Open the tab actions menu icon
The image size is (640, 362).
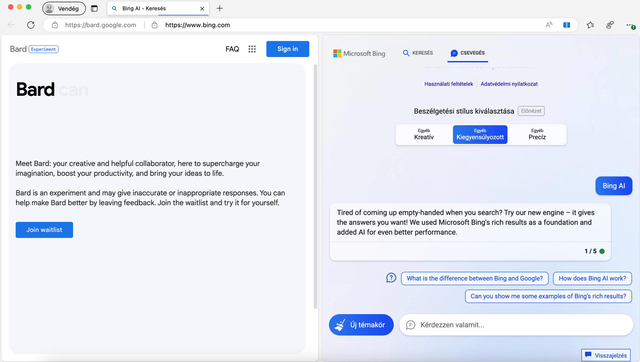pyautogui.click(x=94, y=8)
